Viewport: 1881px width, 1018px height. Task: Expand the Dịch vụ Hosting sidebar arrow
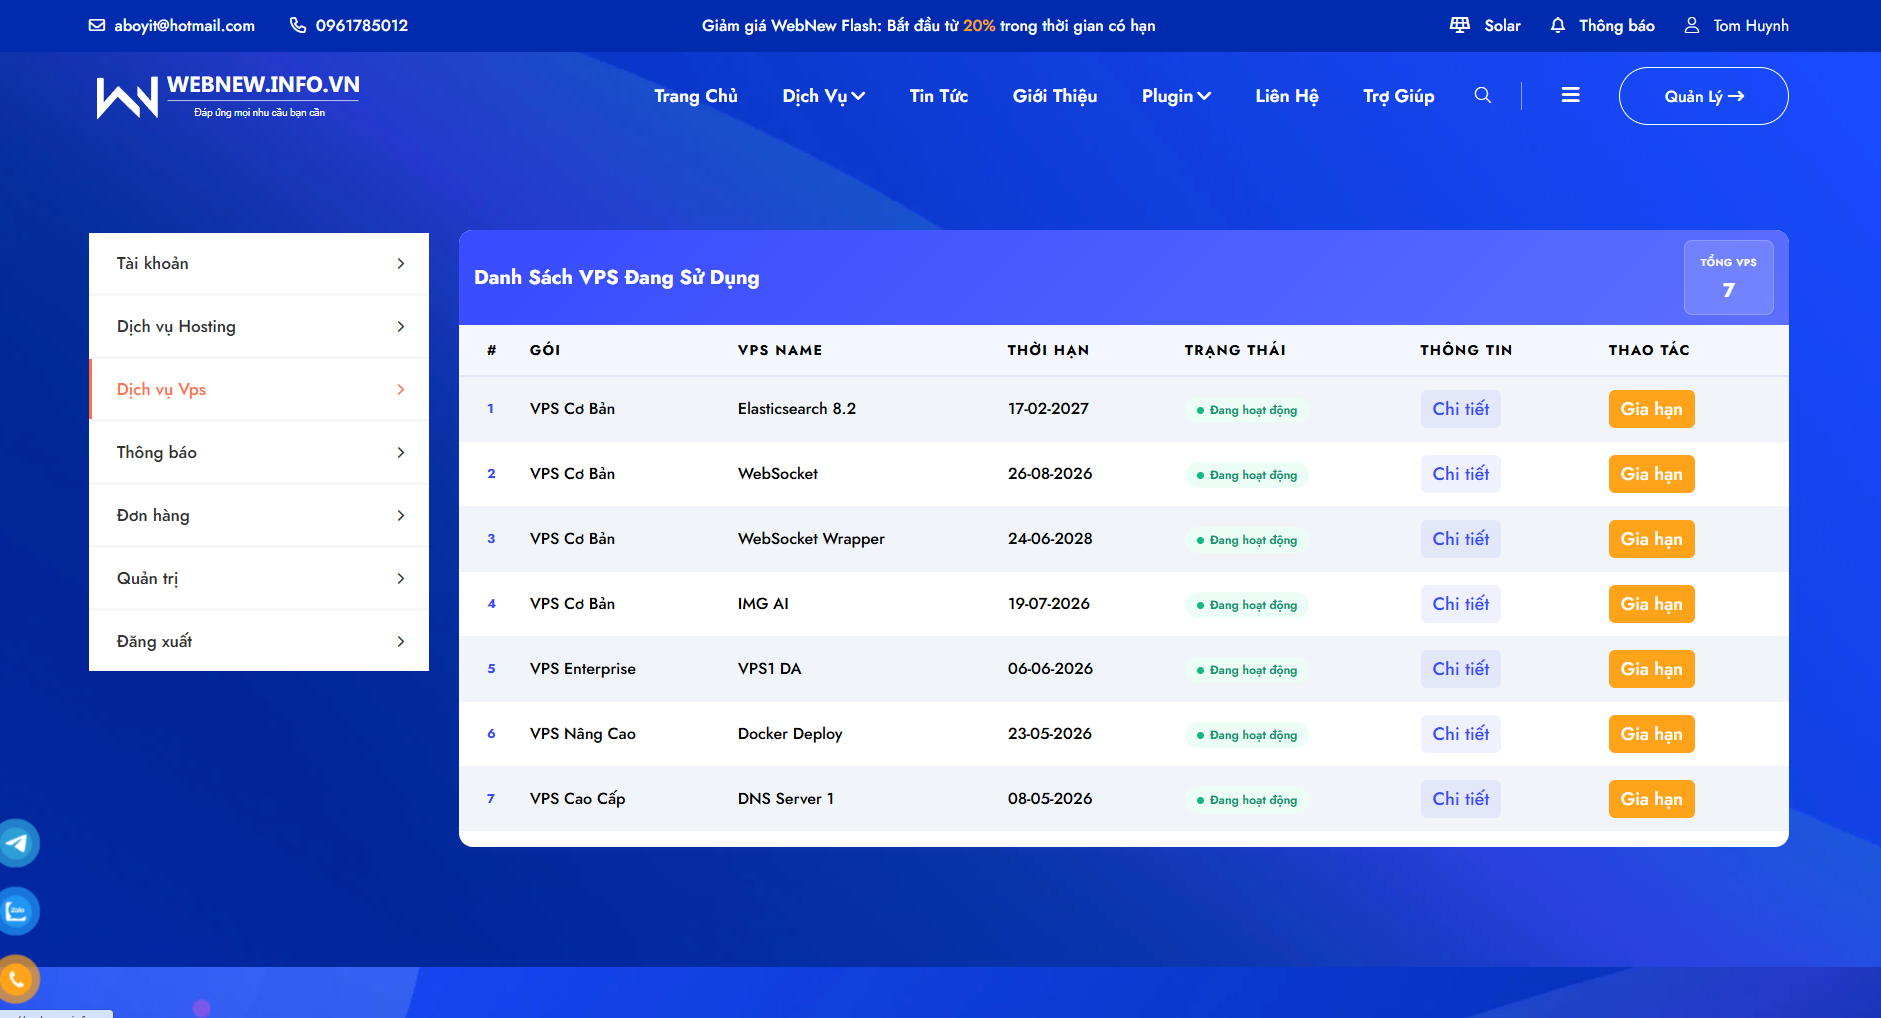pyautogui.click(x=401, y=327)
